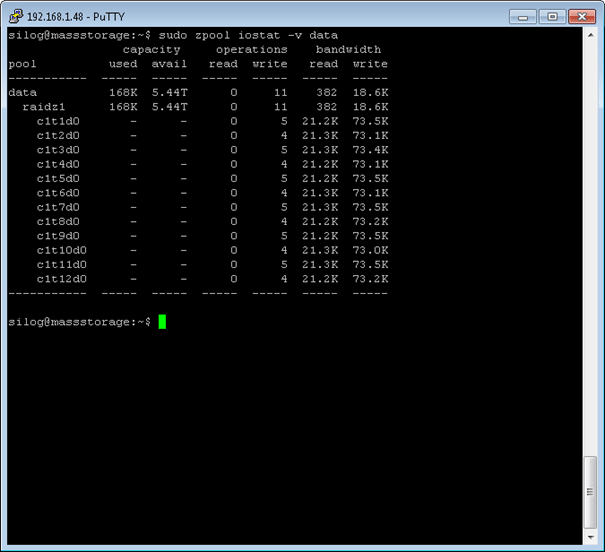Click the 21.2K read value for c1t1d0
Screen dimensions: 605x552
320,121
